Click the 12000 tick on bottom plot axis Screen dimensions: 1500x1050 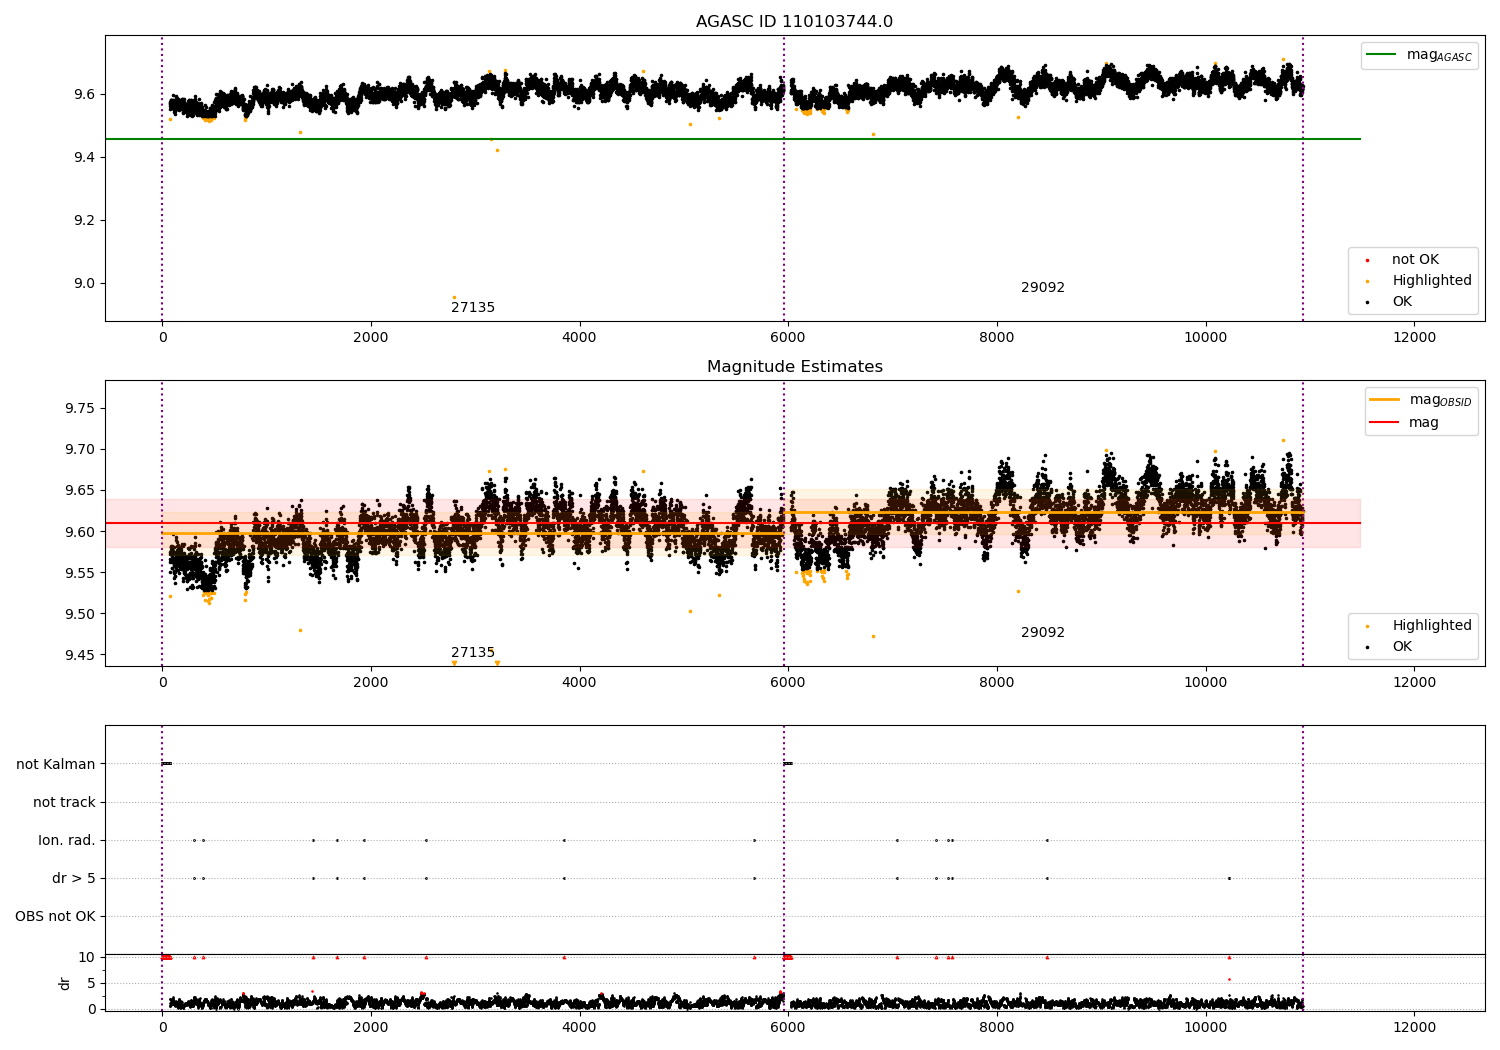coord(1414,1028)
